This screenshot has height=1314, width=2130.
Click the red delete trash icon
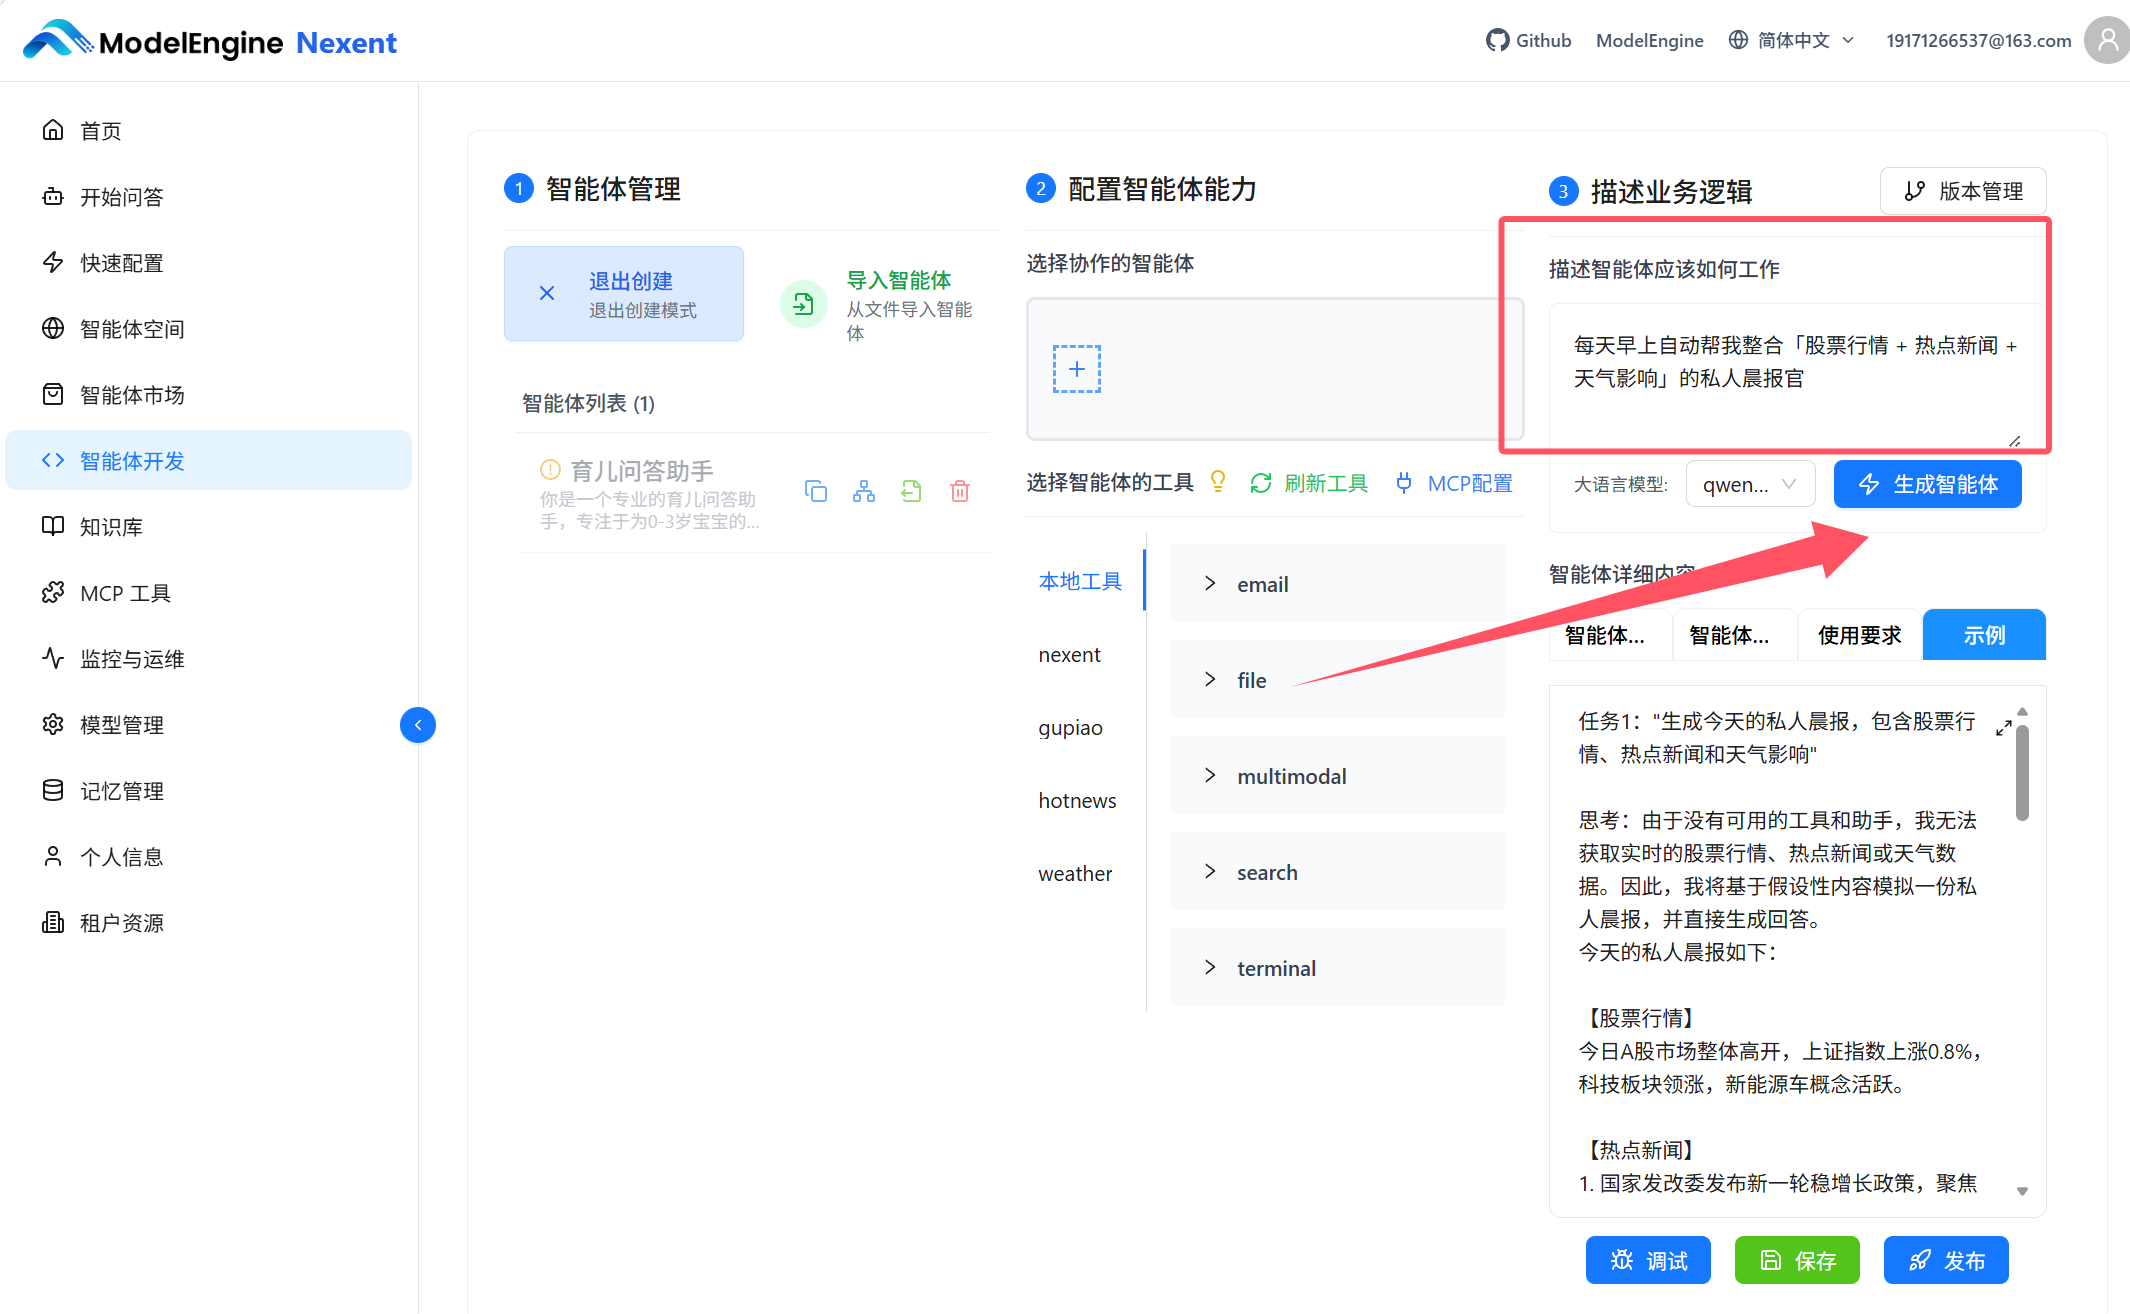(960, 491)
